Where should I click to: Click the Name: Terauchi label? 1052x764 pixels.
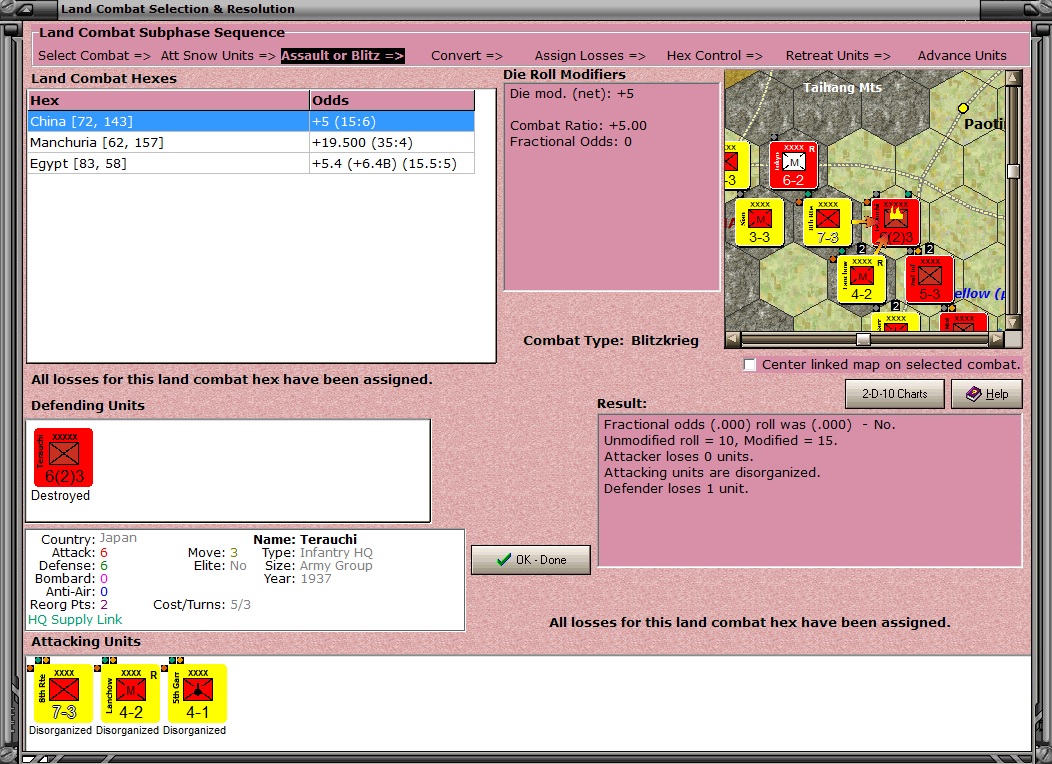pos(305,539)
